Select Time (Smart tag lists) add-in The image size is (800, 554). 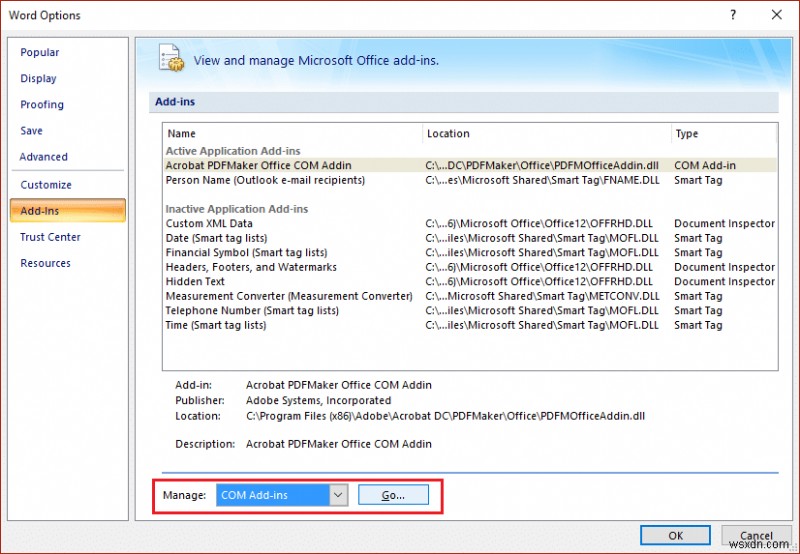tap(470, 325)
